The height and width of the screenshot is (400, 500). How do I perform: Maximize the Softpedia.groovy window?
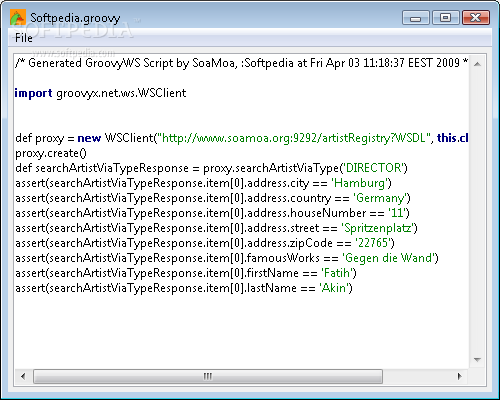coord(446,17)
